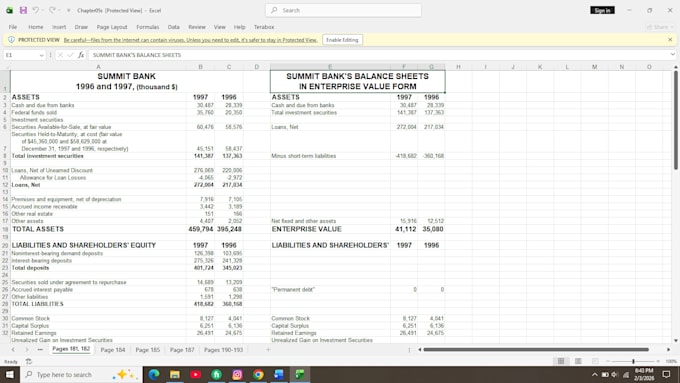Screen dimensions: 680x383
Task: Click the Insert Function fx icon
Action: click(x=81, y=55)
